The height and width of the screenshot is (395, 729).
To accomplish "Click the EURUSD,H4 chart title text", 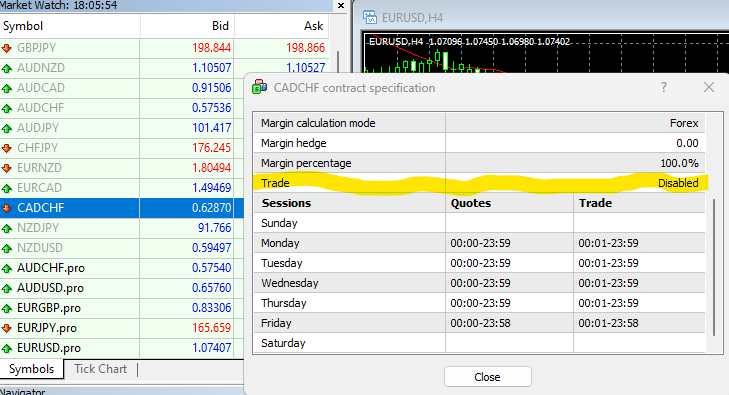I will [412, 18].
